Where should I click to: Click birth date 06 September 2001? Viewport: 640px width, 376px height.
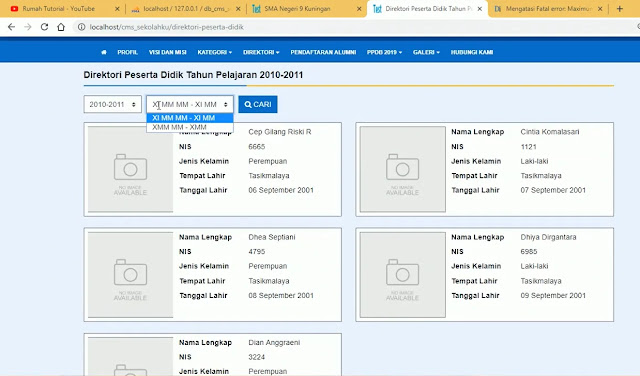click(x=281, y=190)
